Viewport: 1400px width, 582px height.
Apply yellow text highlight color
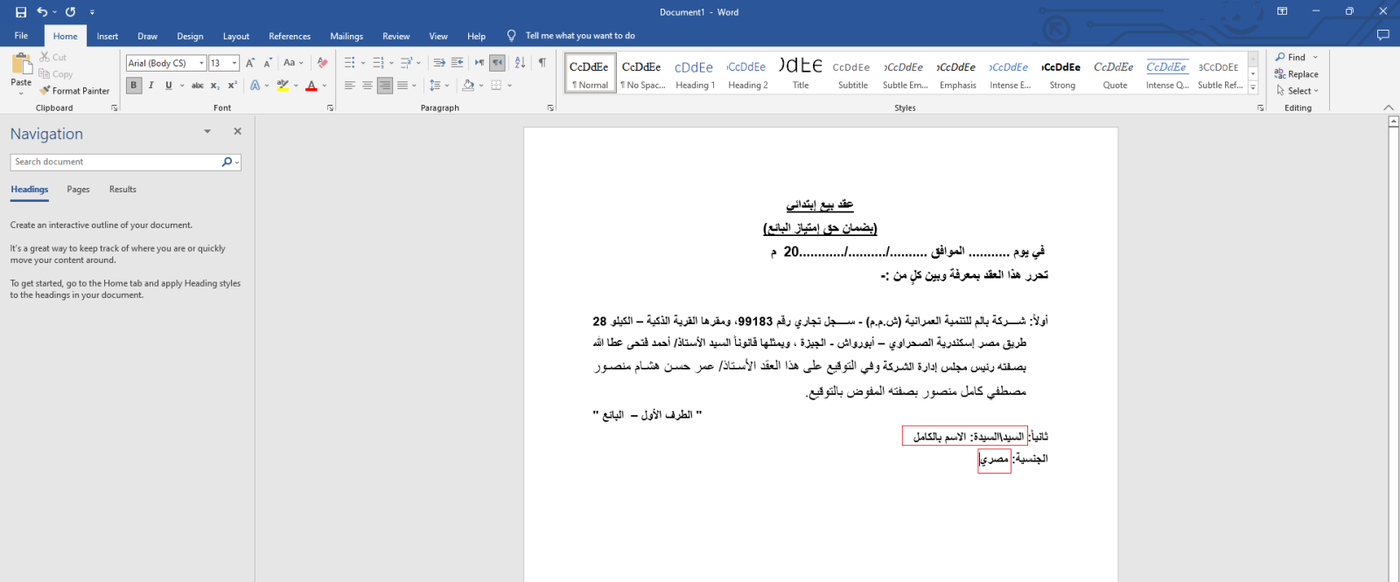coord(284,86)
